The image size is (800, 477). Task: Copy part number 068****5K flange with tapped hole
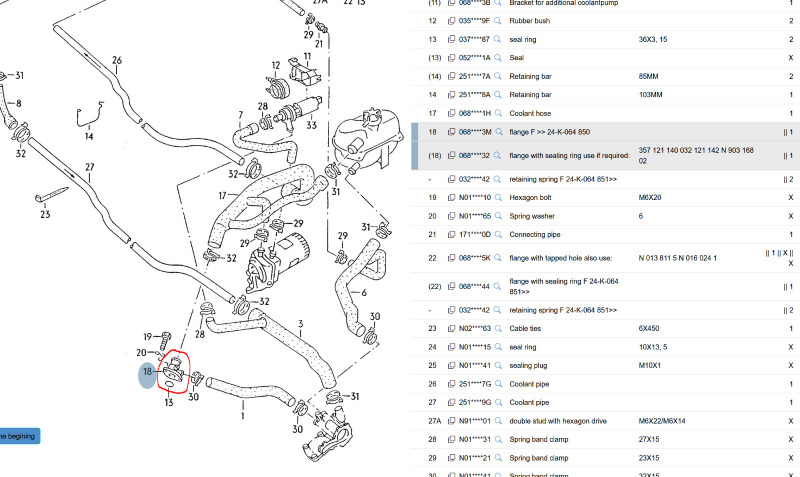pyautogui.click(x=452, y=258)
